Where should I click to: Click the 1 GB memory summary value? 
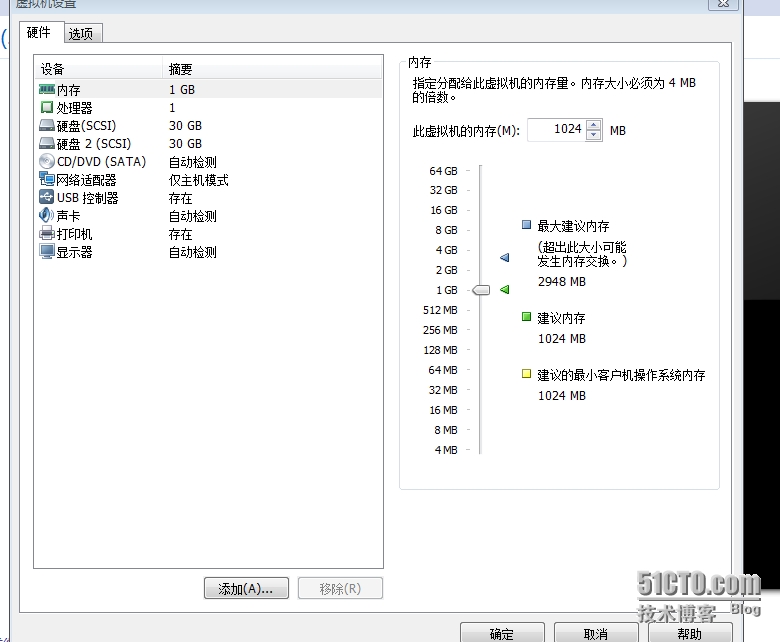tap(182, 90)
